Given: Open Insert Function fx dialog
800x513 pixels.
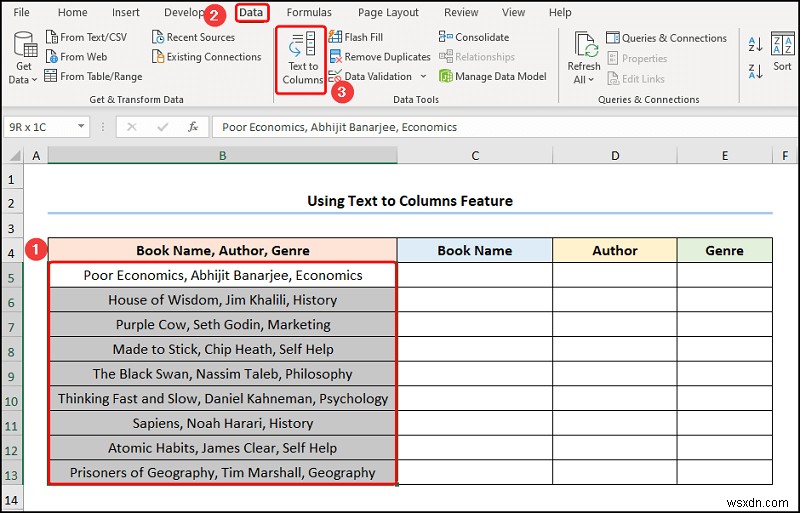Looking at the screenshot, I should (193, 127).
